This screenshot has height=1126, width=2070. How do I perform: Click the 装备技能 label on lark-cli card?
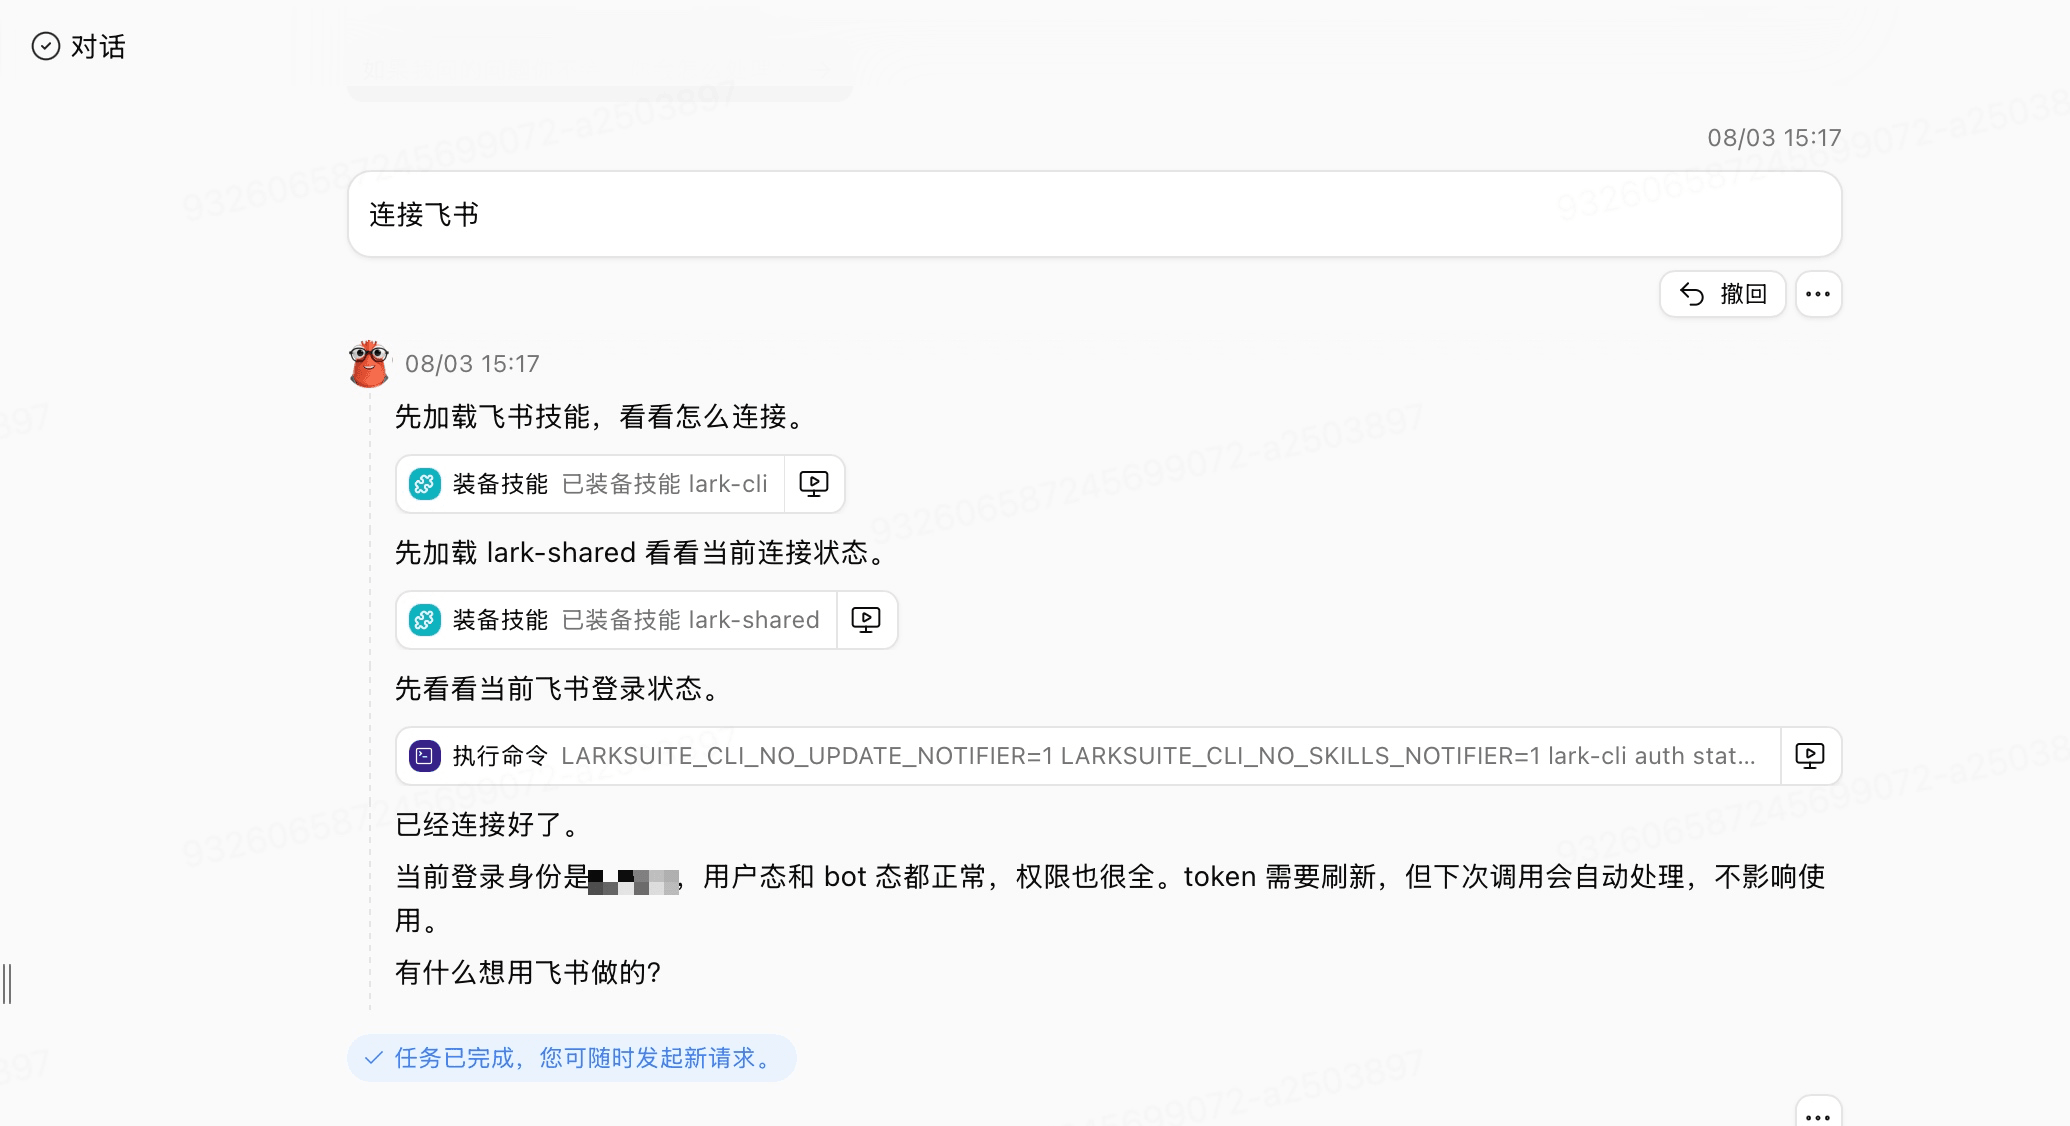tap(500, 484)
